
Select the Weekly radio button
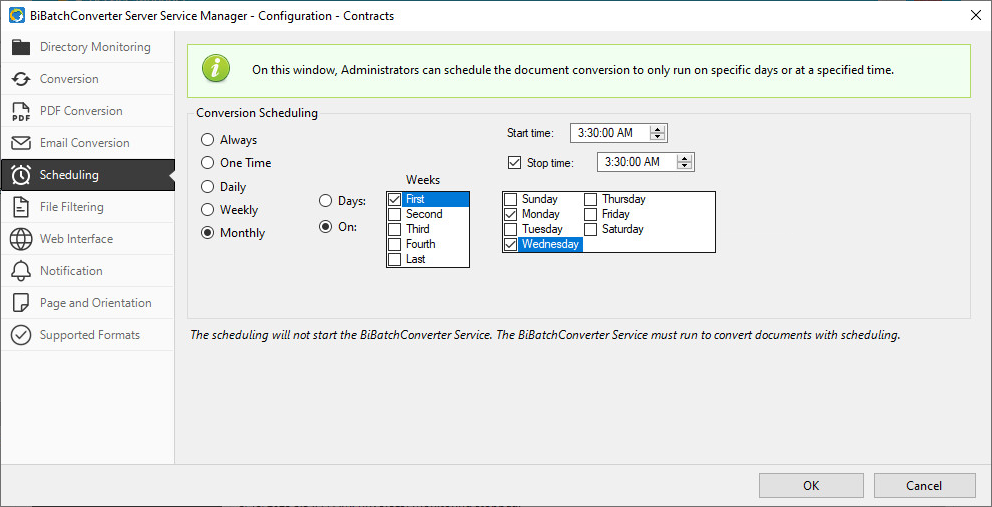click(208, 210)
